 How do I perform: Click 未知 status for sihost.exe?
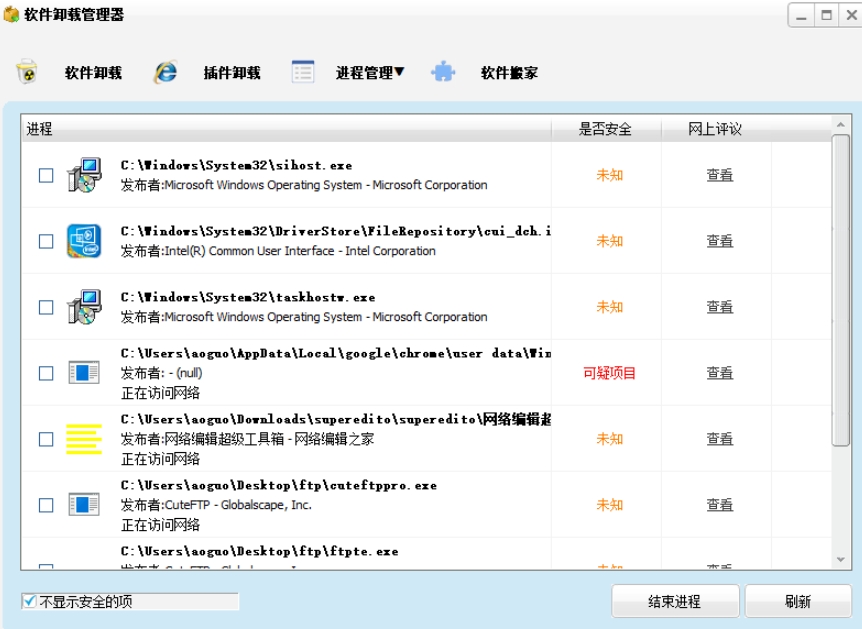click(x=610, y=175)
